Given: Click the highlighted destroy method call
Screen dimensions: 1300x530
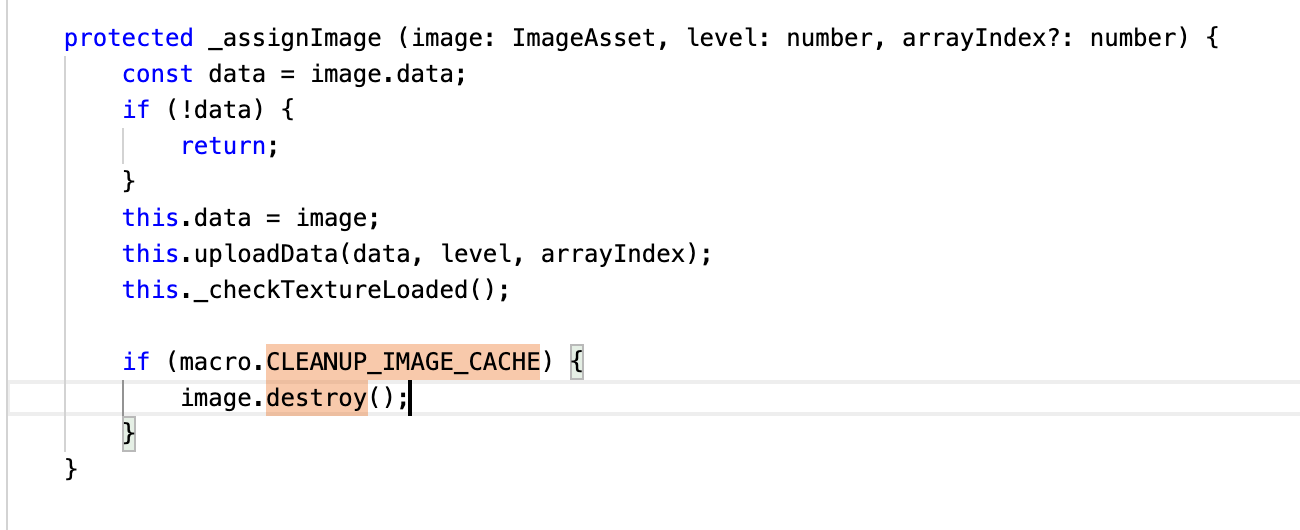Looking at the screenshot, I should coord(317,398).
